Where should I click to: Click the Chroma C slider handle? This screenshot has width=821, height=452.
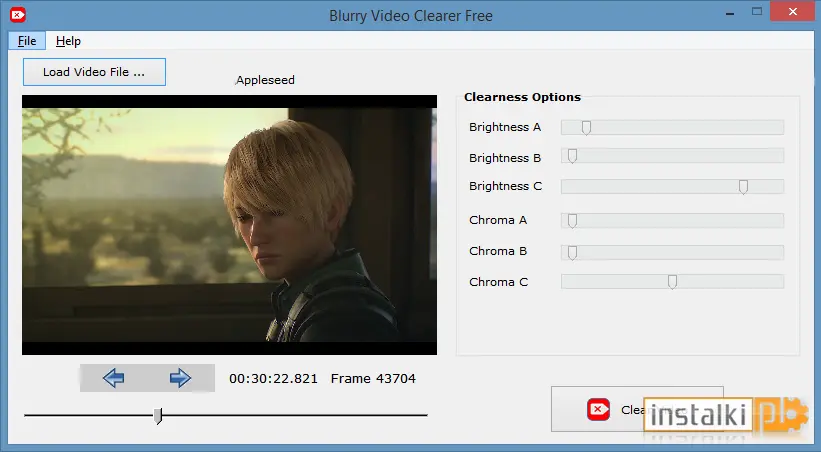tap(672, 282)
